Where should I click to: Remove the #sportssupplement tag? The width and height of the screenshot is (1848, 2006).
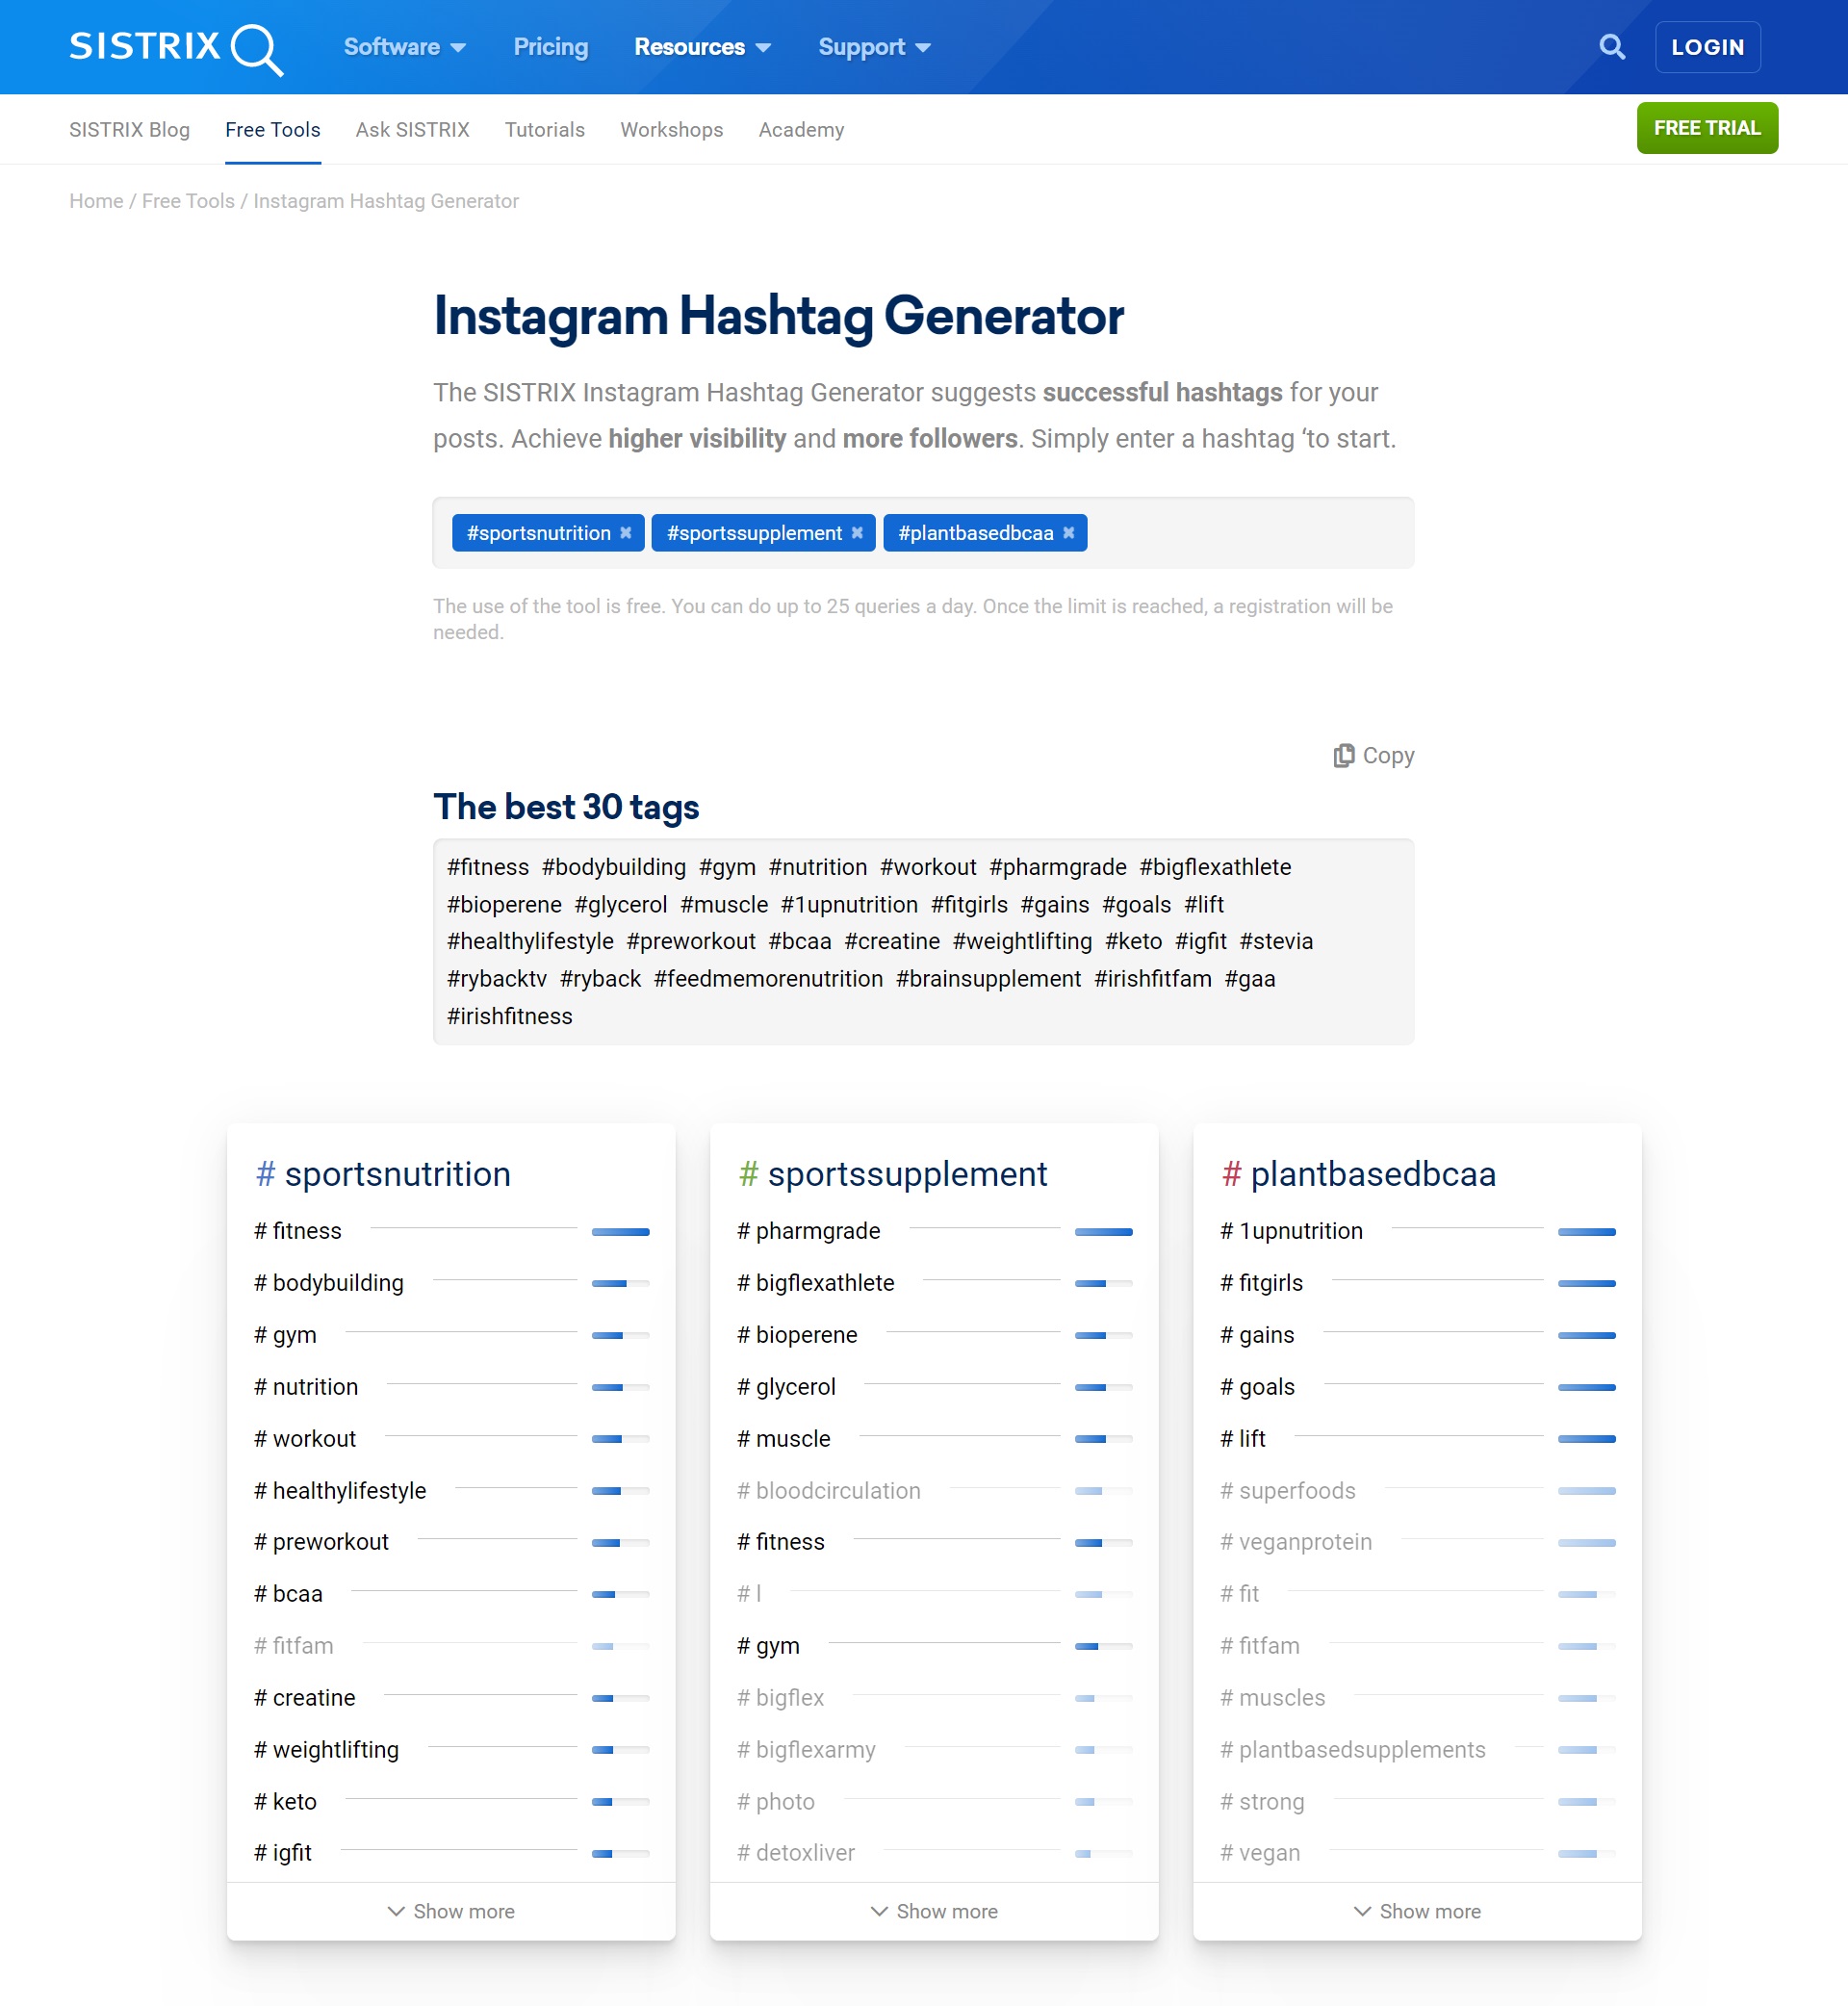point(857,533)
